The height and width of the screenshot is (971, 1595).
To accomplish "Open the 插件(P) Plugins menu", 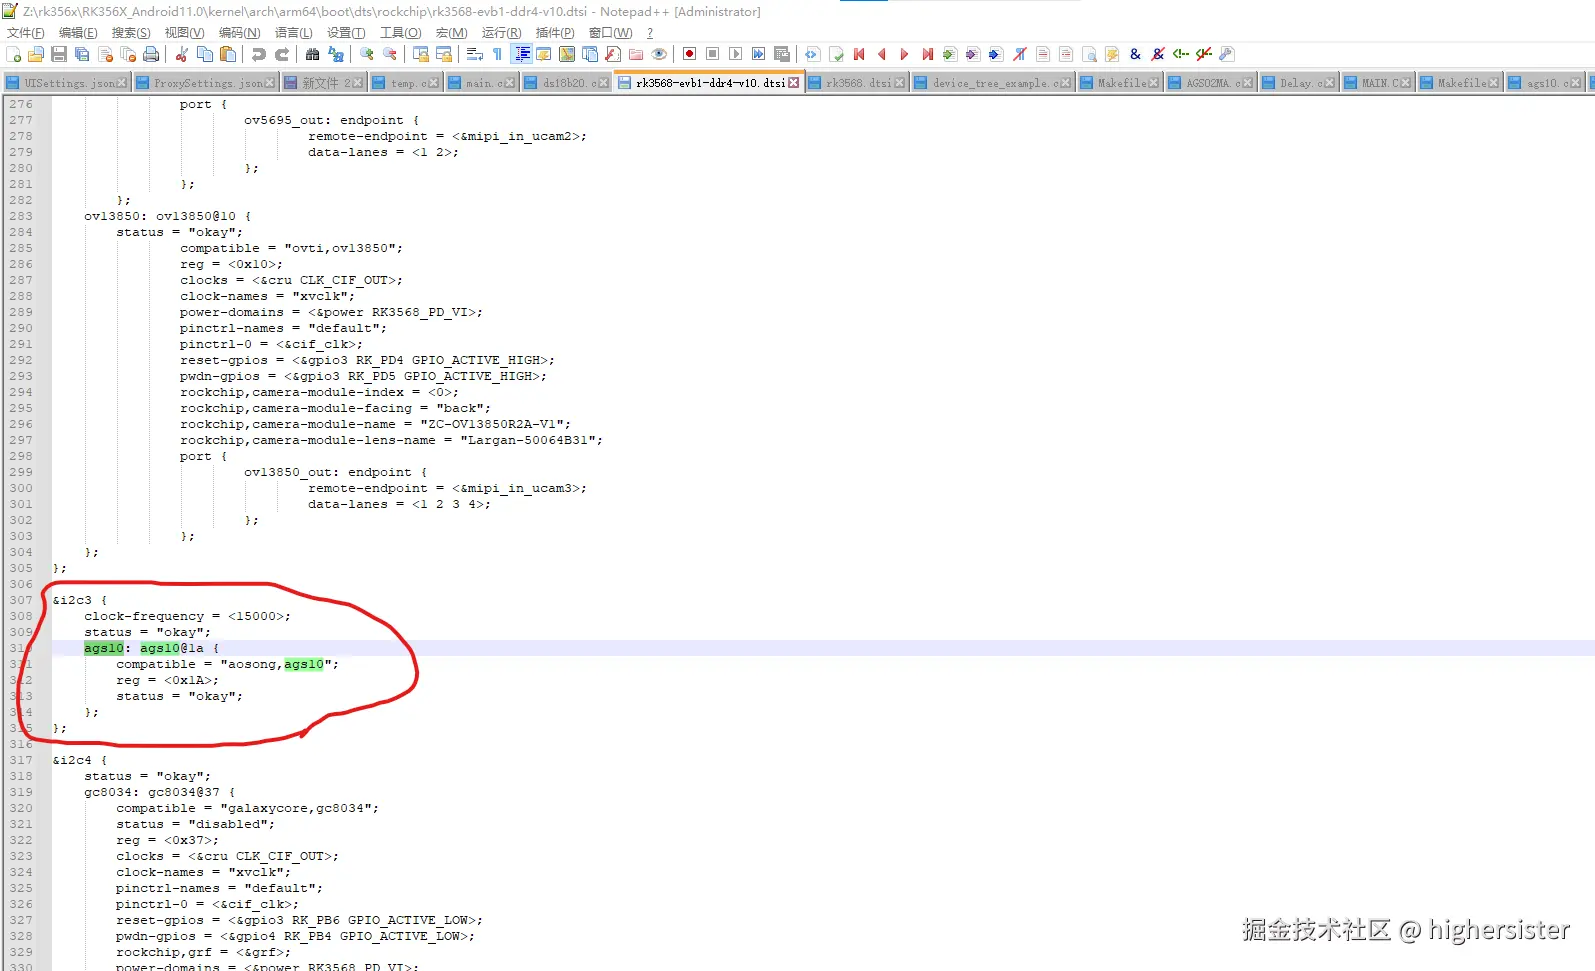I will coord(555,33).
